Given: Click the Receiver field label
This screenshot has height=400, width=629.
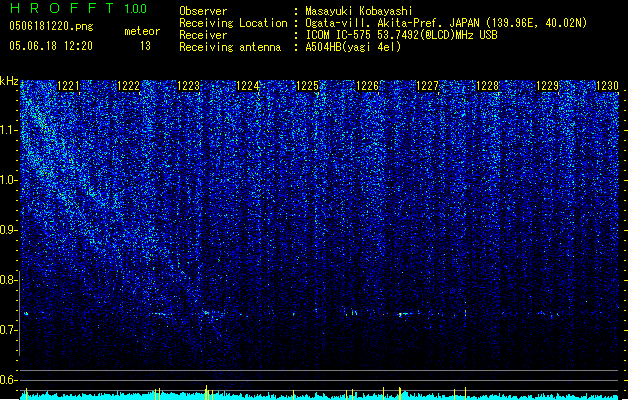Looking at the screenshot, I should click(x=203, y=35).
